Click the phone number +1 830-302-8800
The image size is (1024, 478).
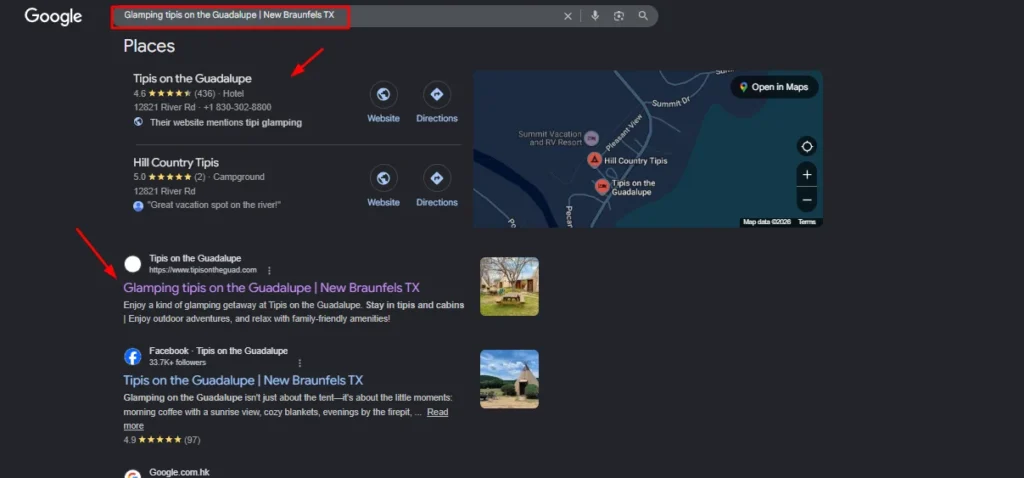click(x=237, y=107)
